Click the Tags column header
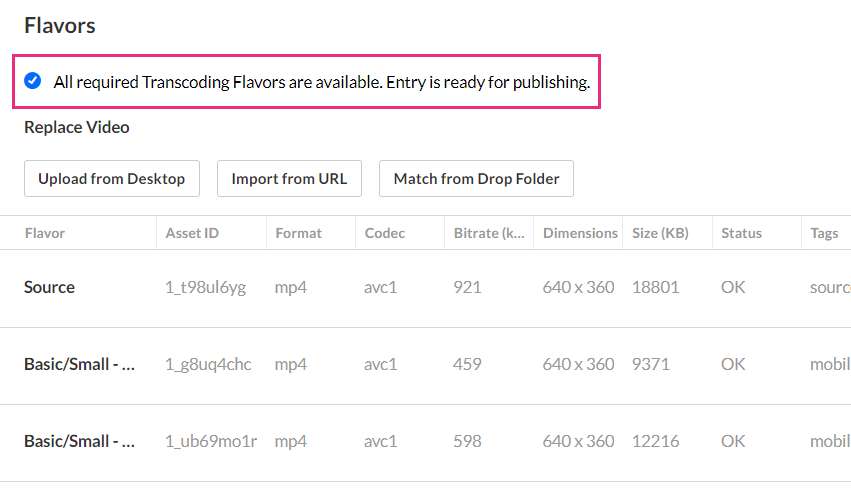The height and width of the screenshot is (491, 851). [x=824, y=233]
